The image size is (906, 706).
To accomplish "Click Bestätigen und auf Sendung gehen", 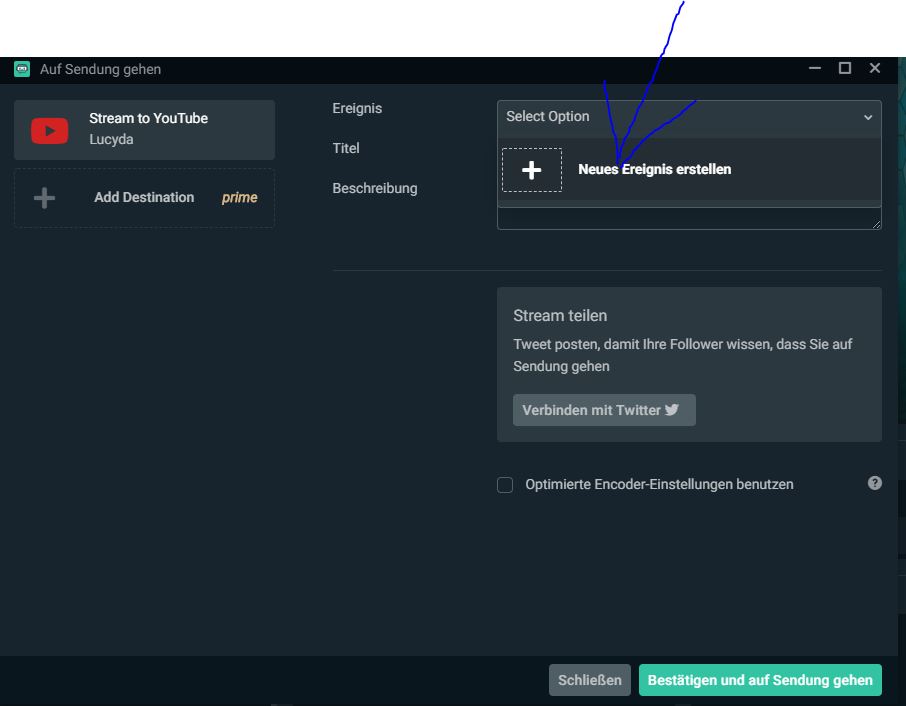I will (760, 680).
